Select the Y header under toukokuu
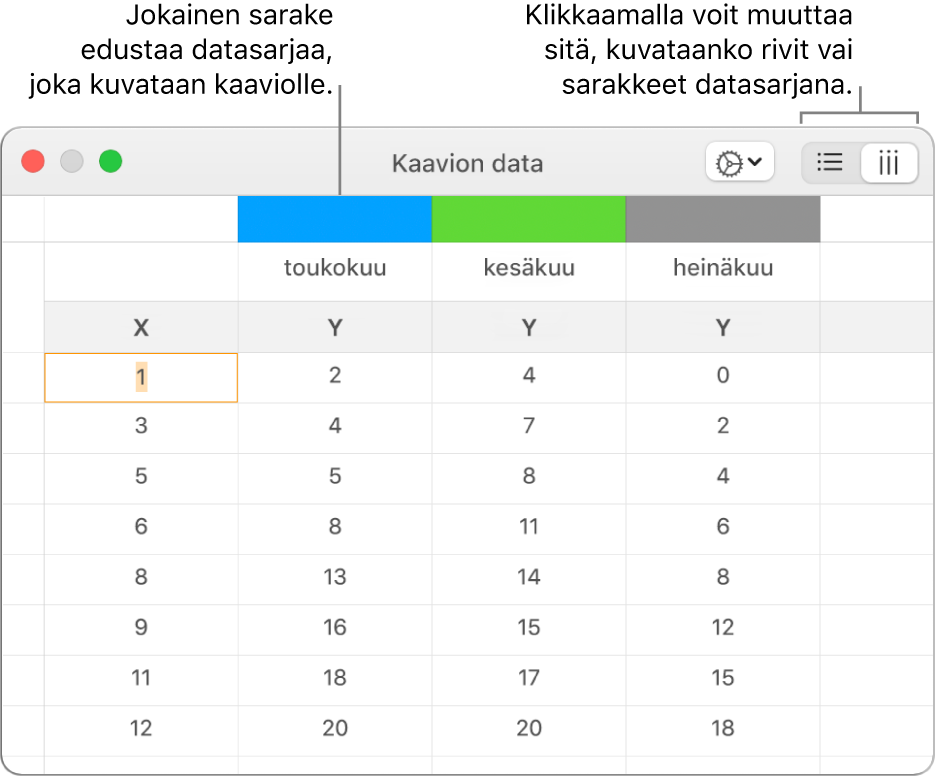This screenshot has width=935, height=777. coord(335,327)
